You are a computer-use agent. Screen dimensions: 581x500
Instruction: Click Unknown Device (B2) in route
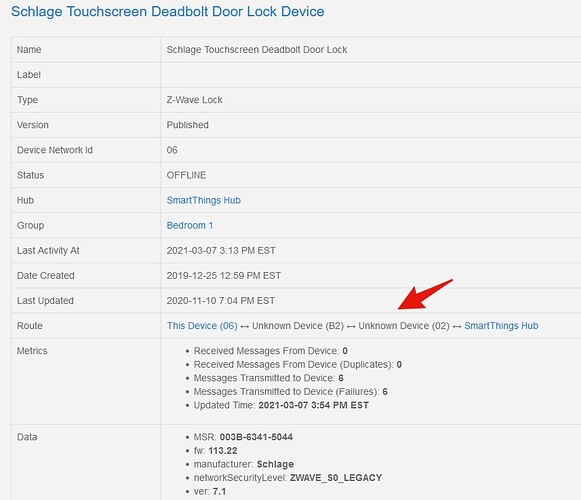[x=298, y=326]
